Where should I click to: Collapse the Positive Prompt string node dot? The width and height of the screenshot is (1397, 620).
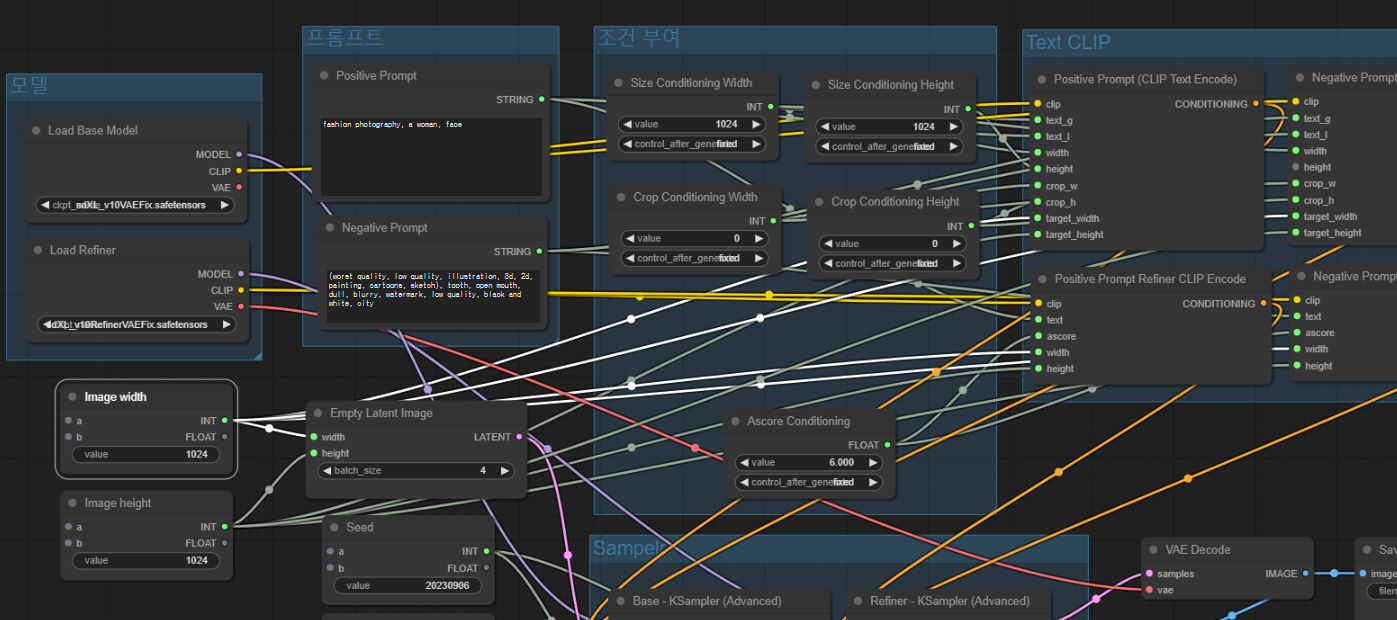tap(325, 76)
